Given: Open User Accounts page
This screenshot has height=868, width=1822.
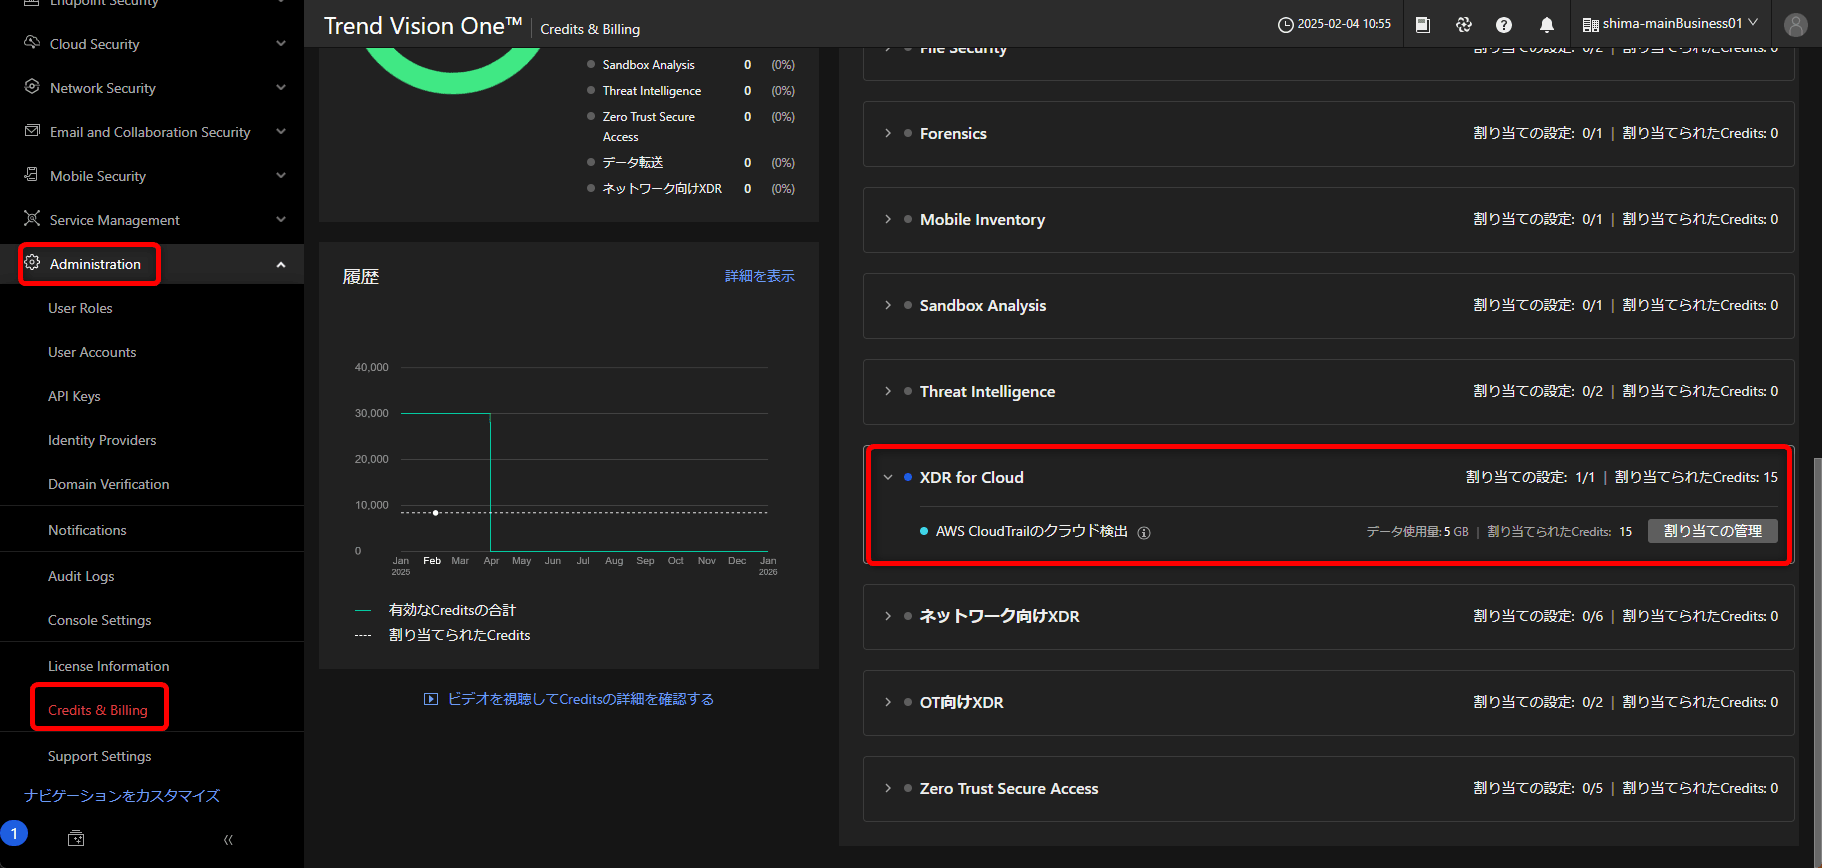Looking at the screenshot, I should coord(92,352).
